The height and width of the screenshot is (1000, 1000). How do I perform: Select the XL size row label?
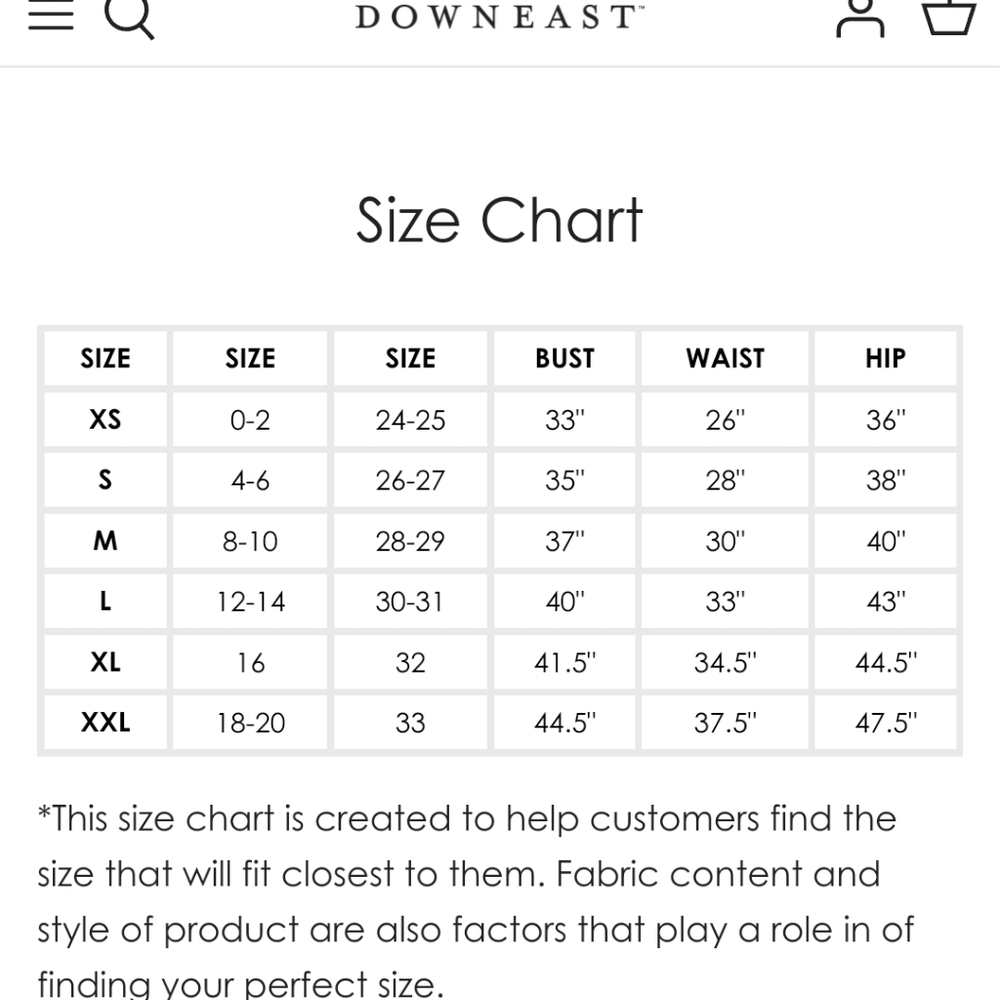click(x=105, y=663)
